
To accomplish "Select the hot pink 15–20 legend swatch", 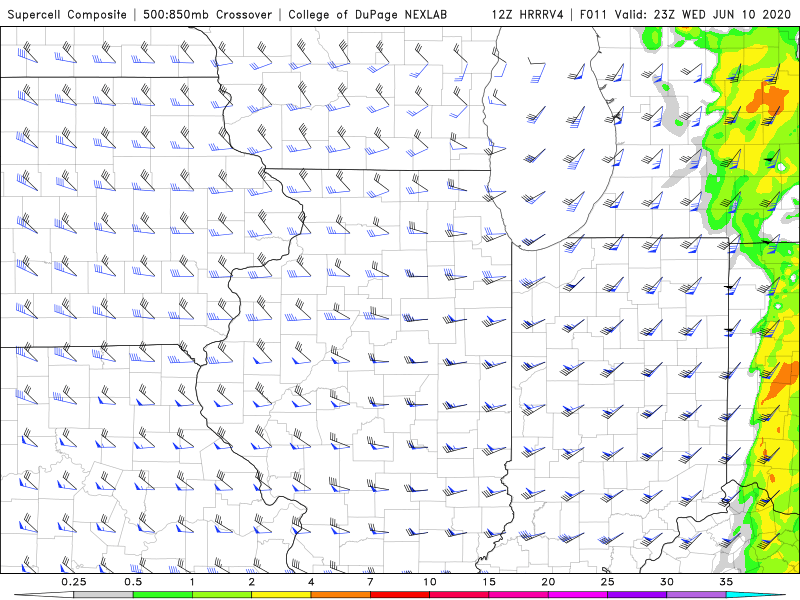I will (x=518, y=595).
